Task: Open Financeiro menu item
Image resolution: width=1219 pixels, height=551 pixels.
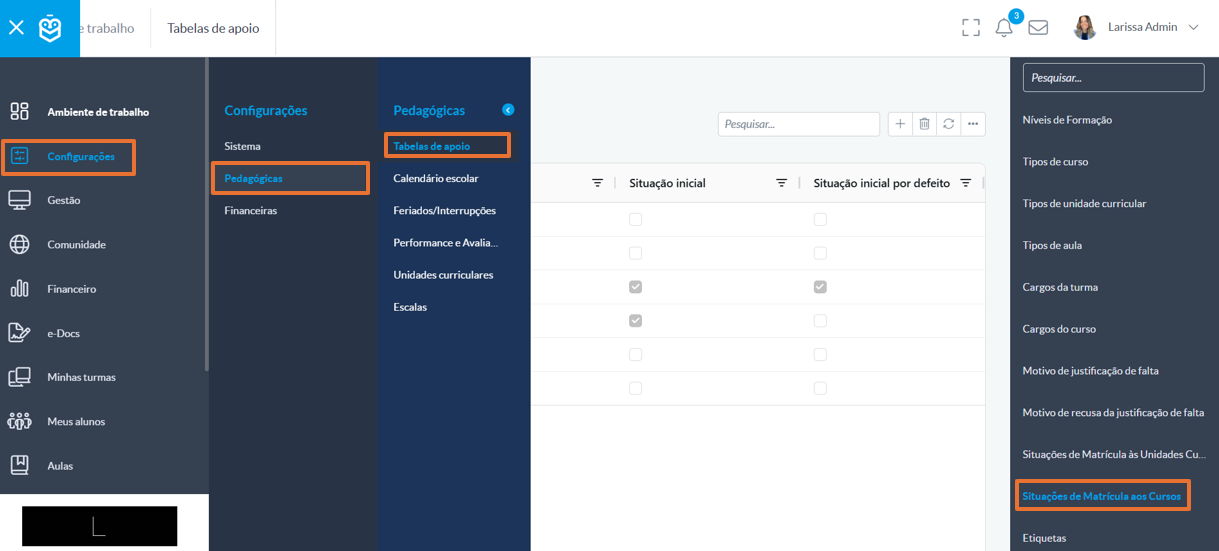Action: (72, 289)
